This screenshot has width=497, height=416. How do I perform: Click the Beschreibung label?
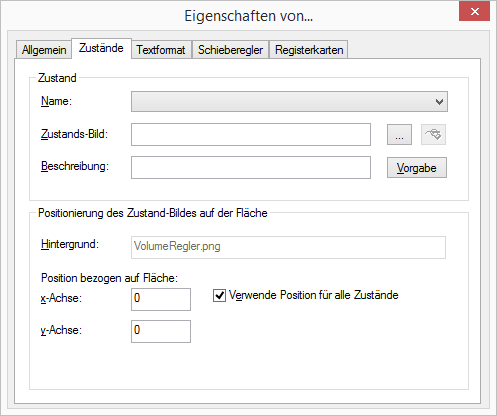[75, 166]
